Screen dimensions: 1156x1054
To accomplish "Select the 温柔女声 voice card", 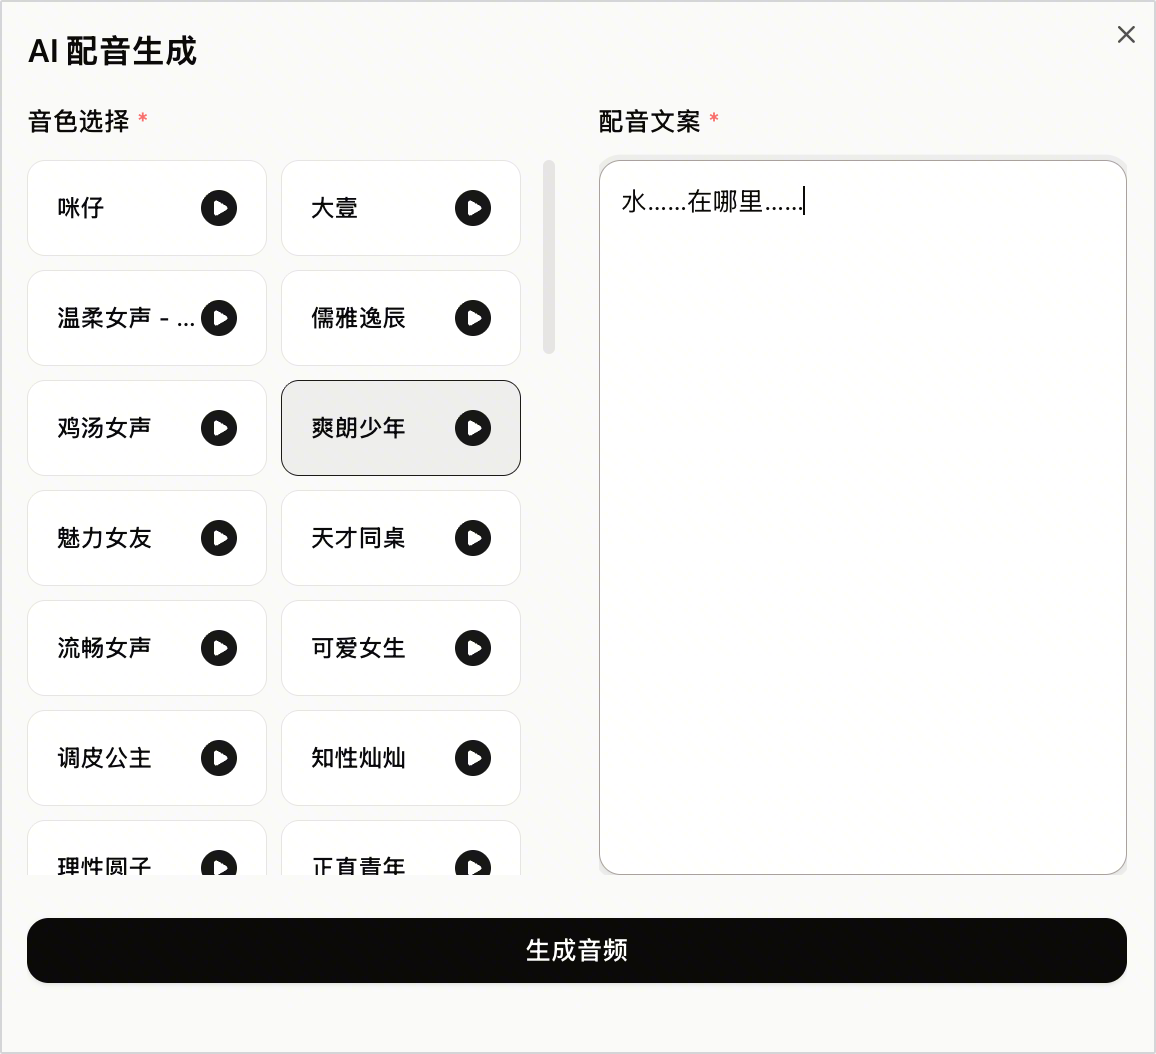I will (x=147, y=318).
